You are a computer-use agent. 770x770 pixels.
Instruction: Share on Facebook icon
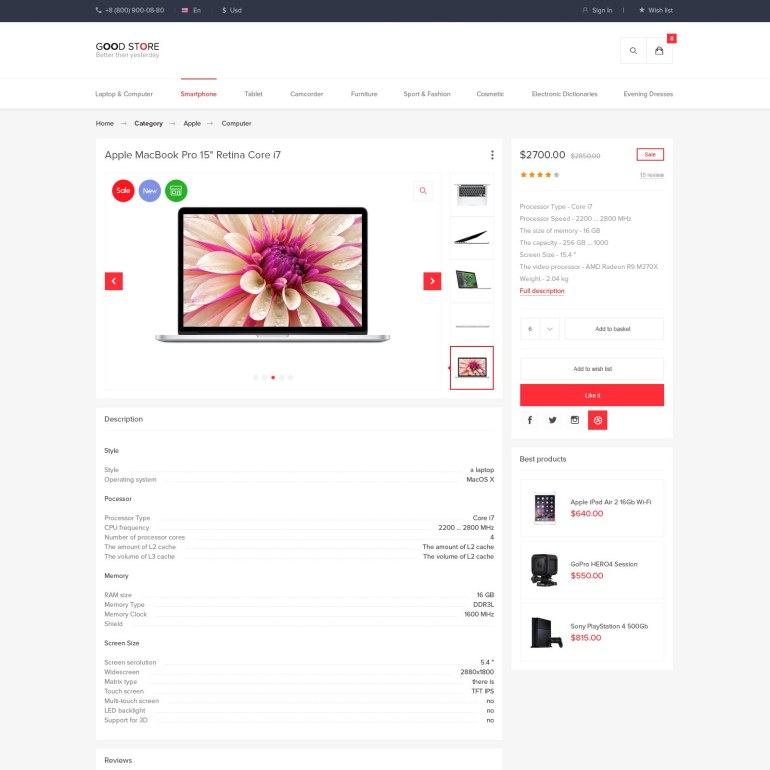coord(529,420)
